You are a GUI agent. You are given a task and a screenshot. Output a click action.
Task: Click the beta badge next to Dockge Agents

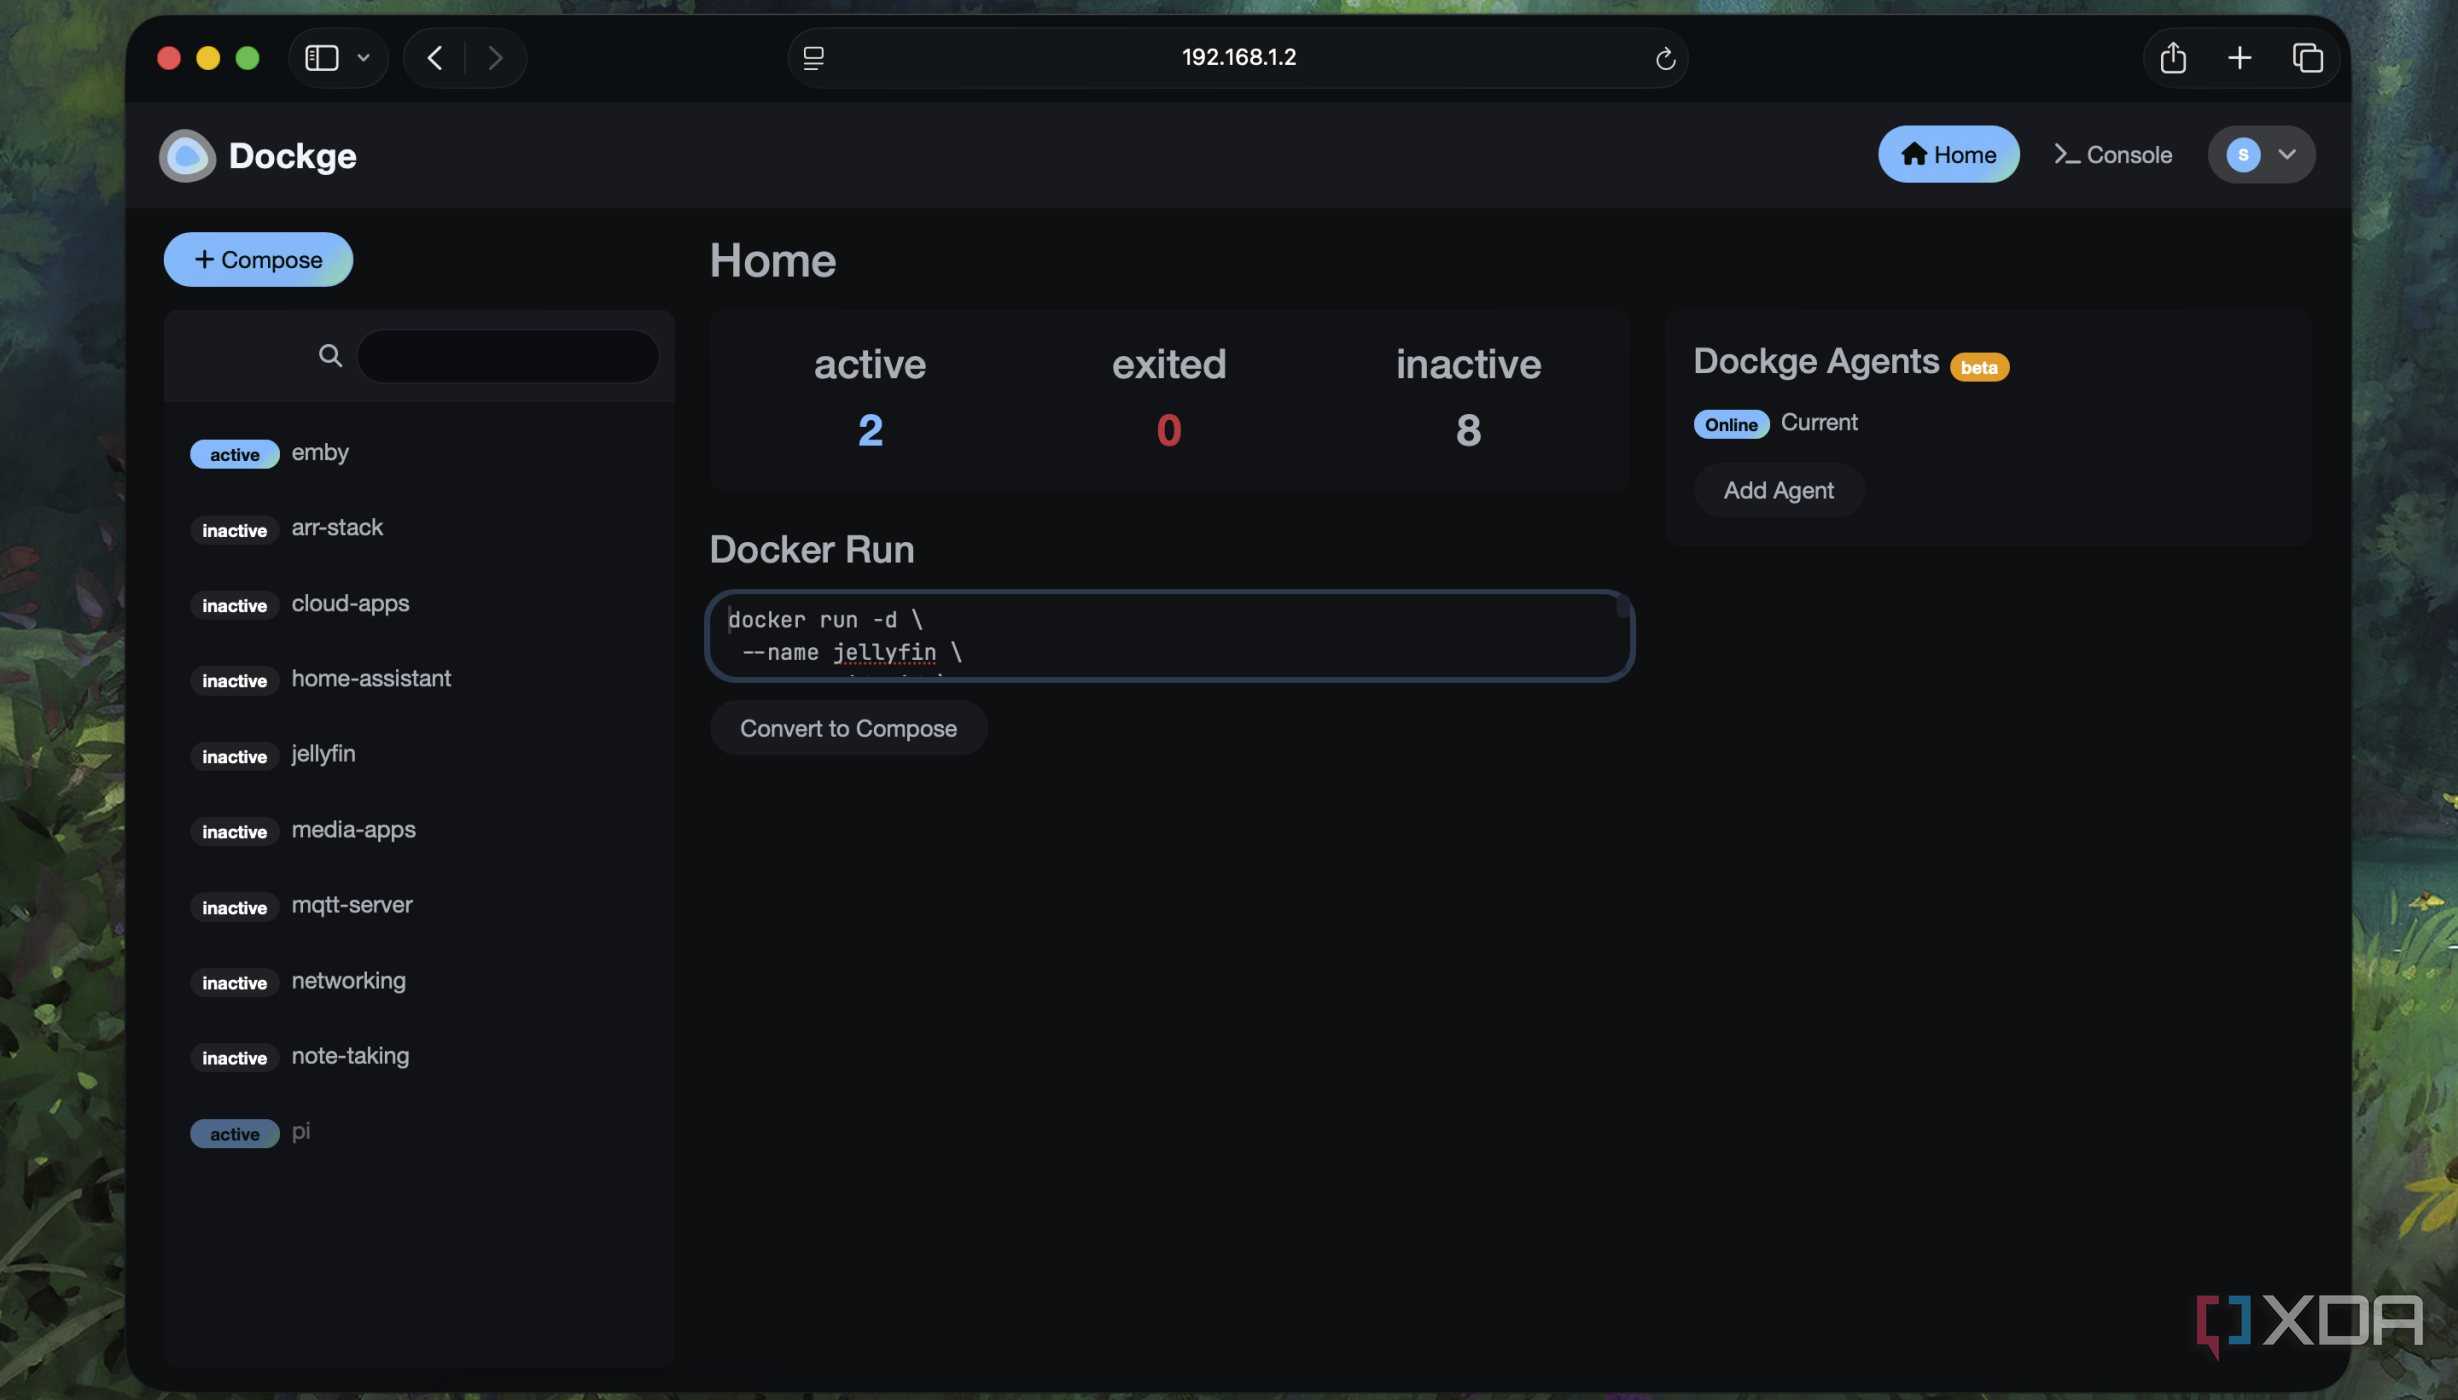coord(1979,367)
